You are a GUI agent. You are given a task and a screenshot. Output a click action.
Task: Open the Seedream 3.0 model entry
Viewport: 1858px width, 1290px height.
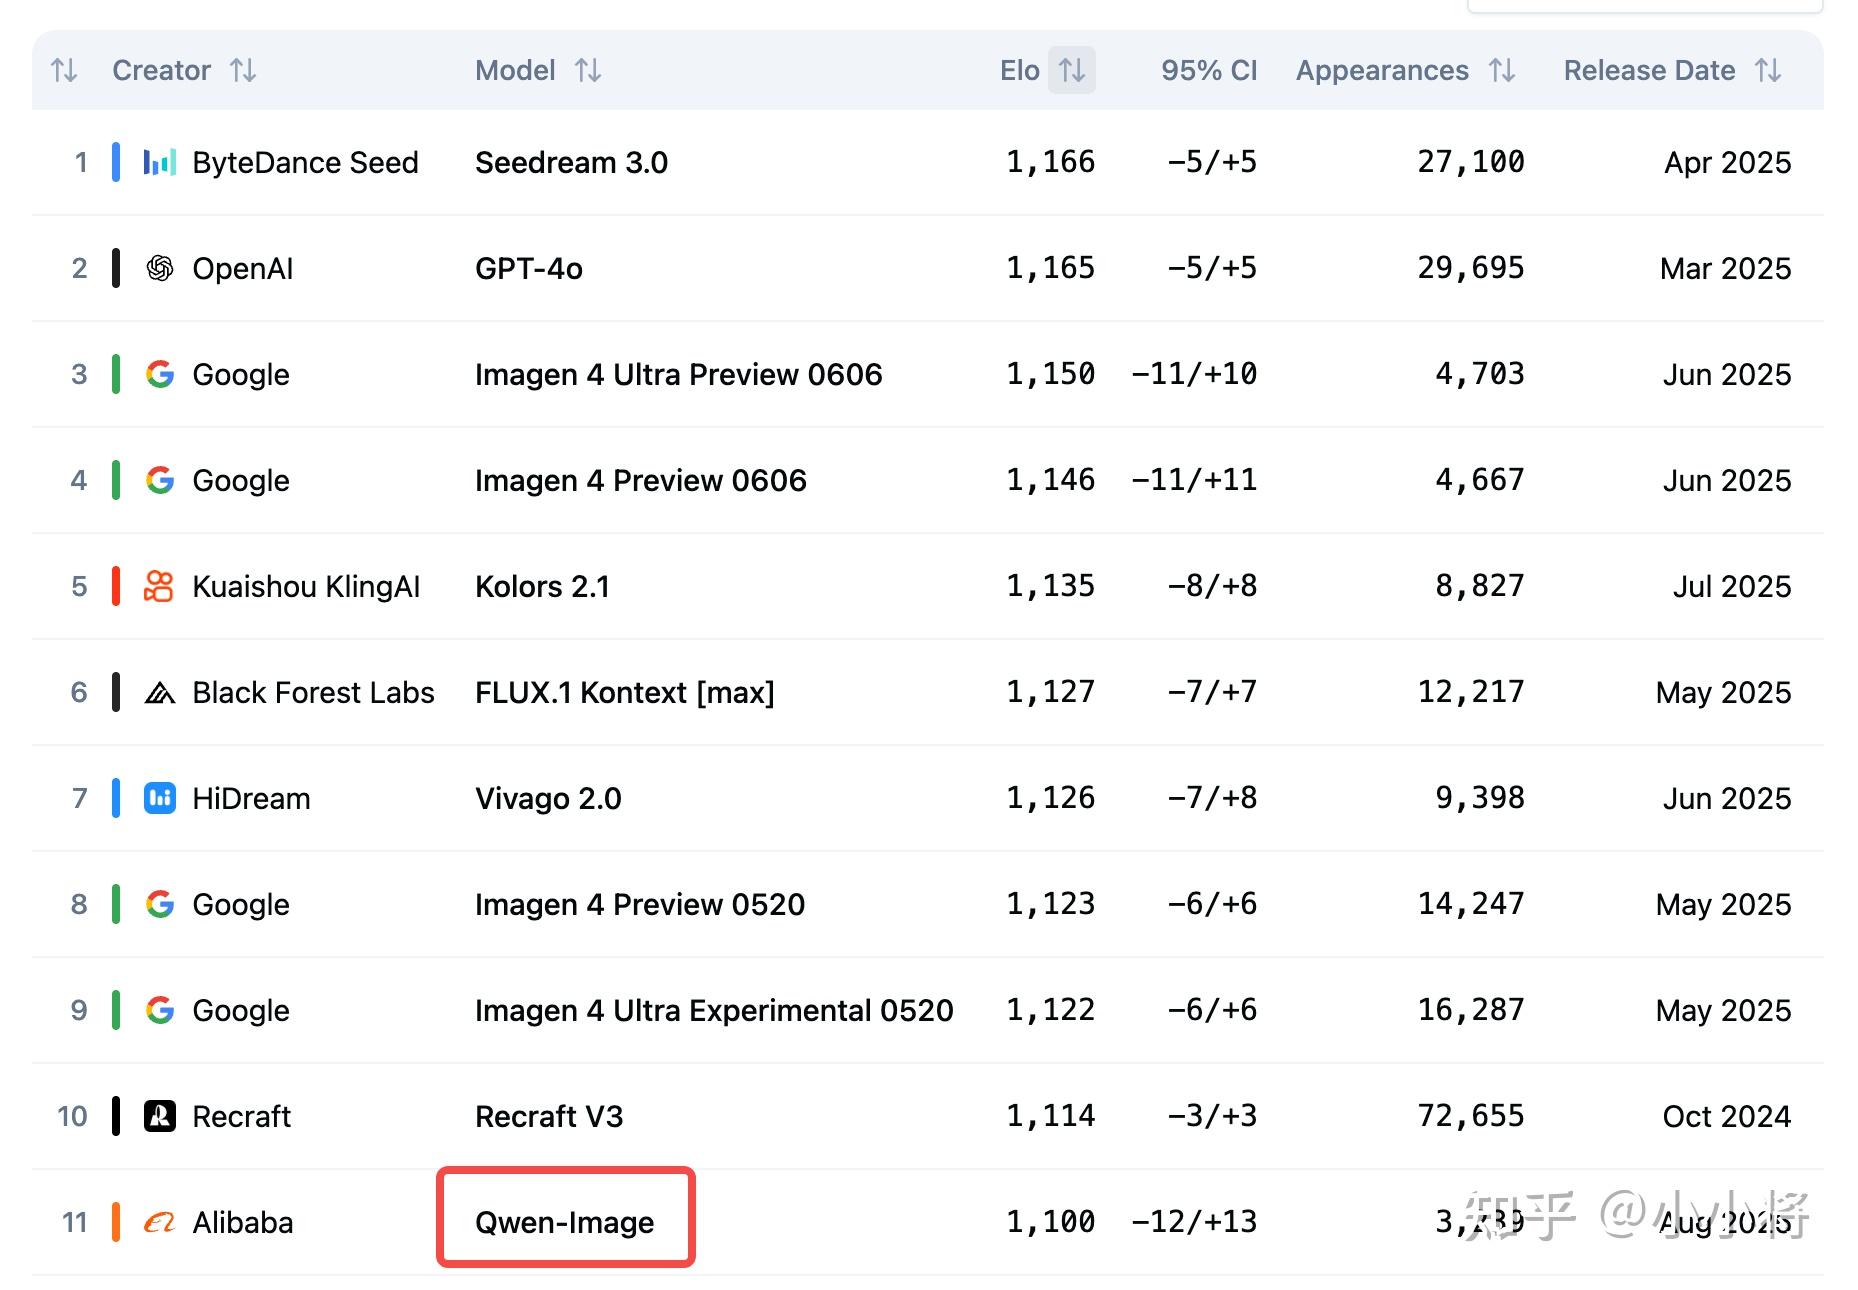[x=571, y=162]
